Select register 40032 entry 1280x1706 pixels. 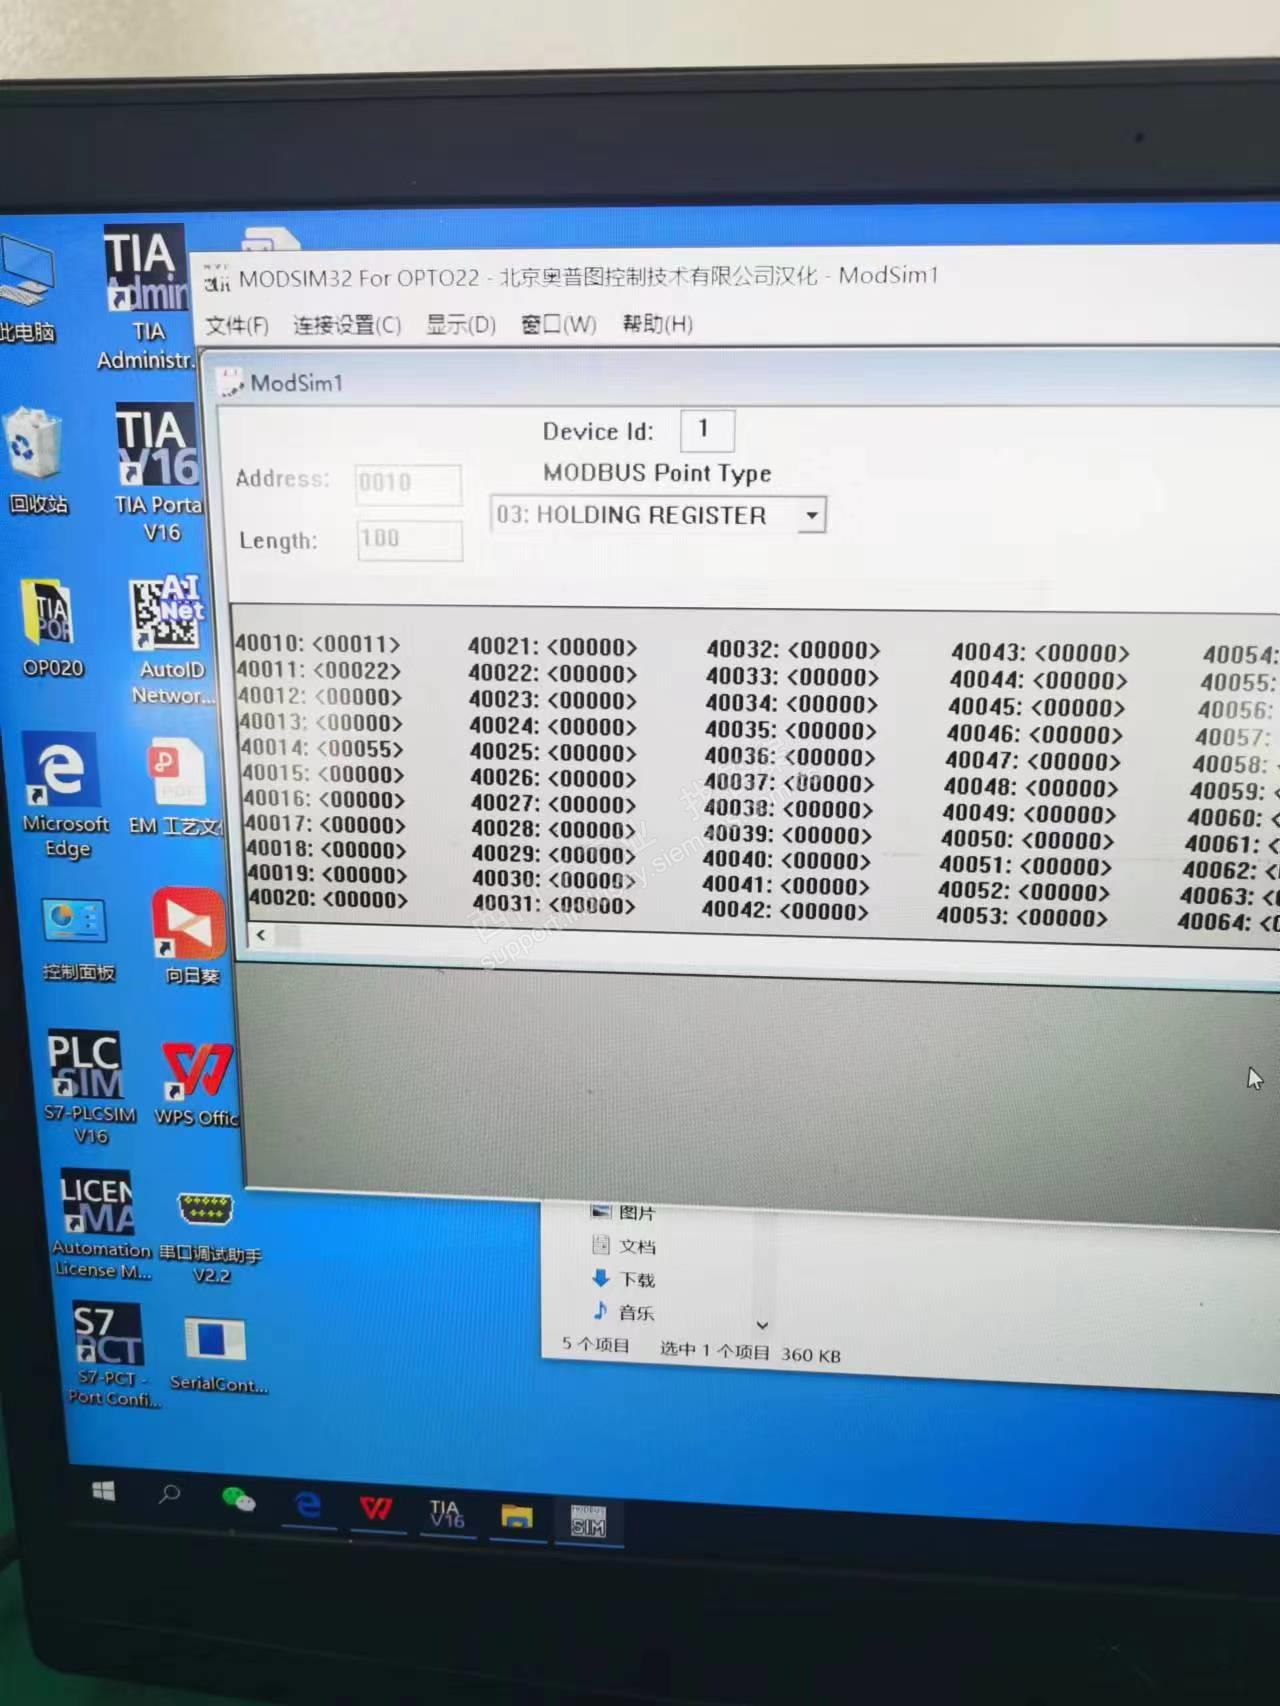[793, 650]
